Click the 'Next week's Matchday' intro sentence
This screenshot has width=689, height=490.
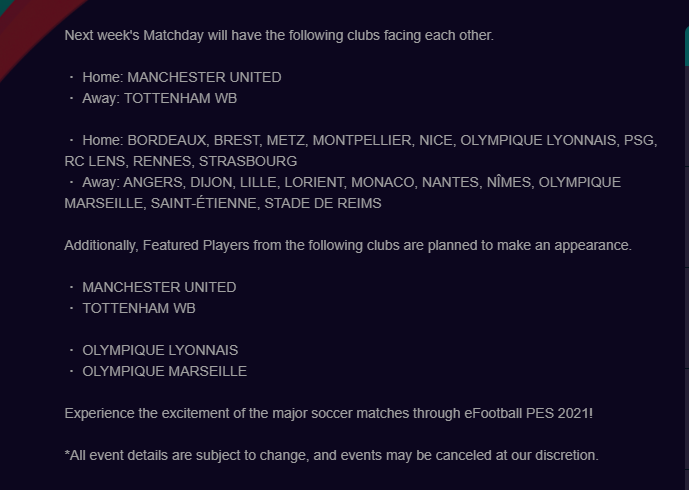[279, 35]
